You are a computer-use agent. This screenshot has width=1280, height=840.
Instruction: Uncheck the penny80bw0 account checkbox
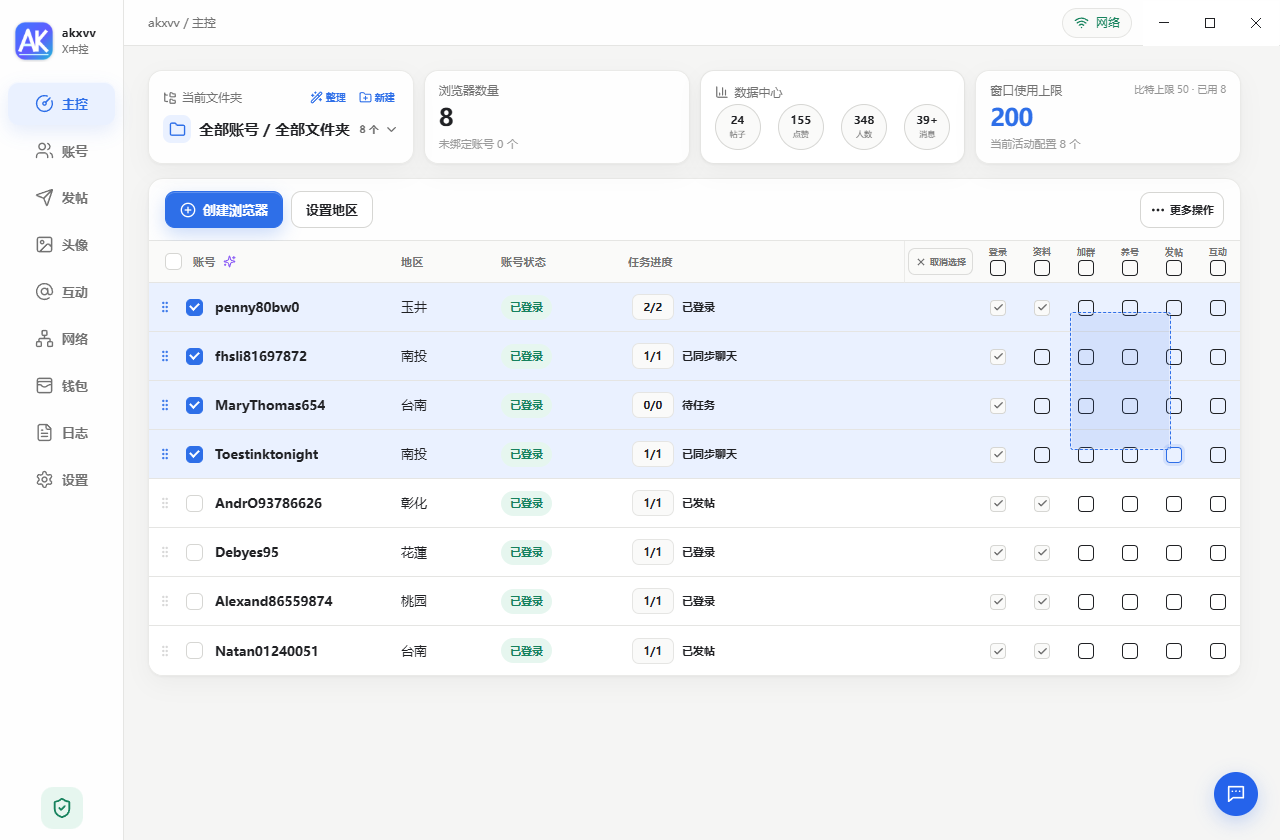click(x=195, y=307)
